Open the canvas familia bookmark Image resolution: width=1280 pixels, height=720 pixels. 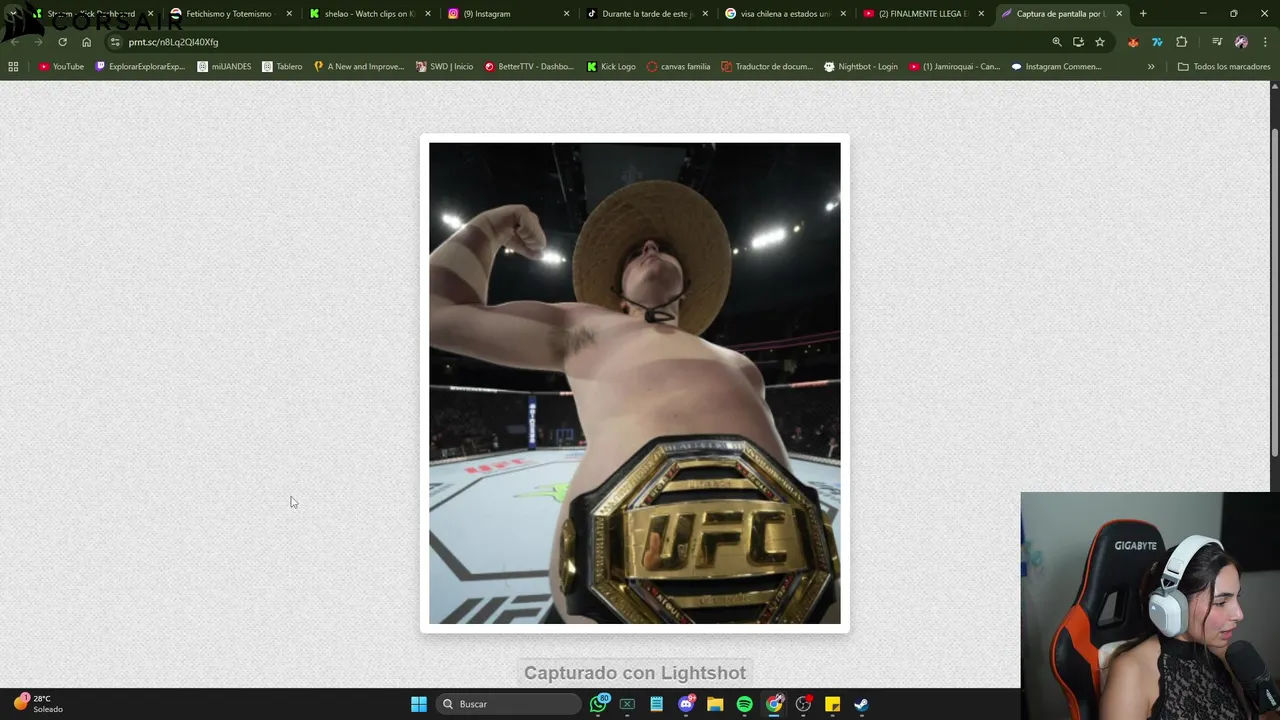coord(678,67)
